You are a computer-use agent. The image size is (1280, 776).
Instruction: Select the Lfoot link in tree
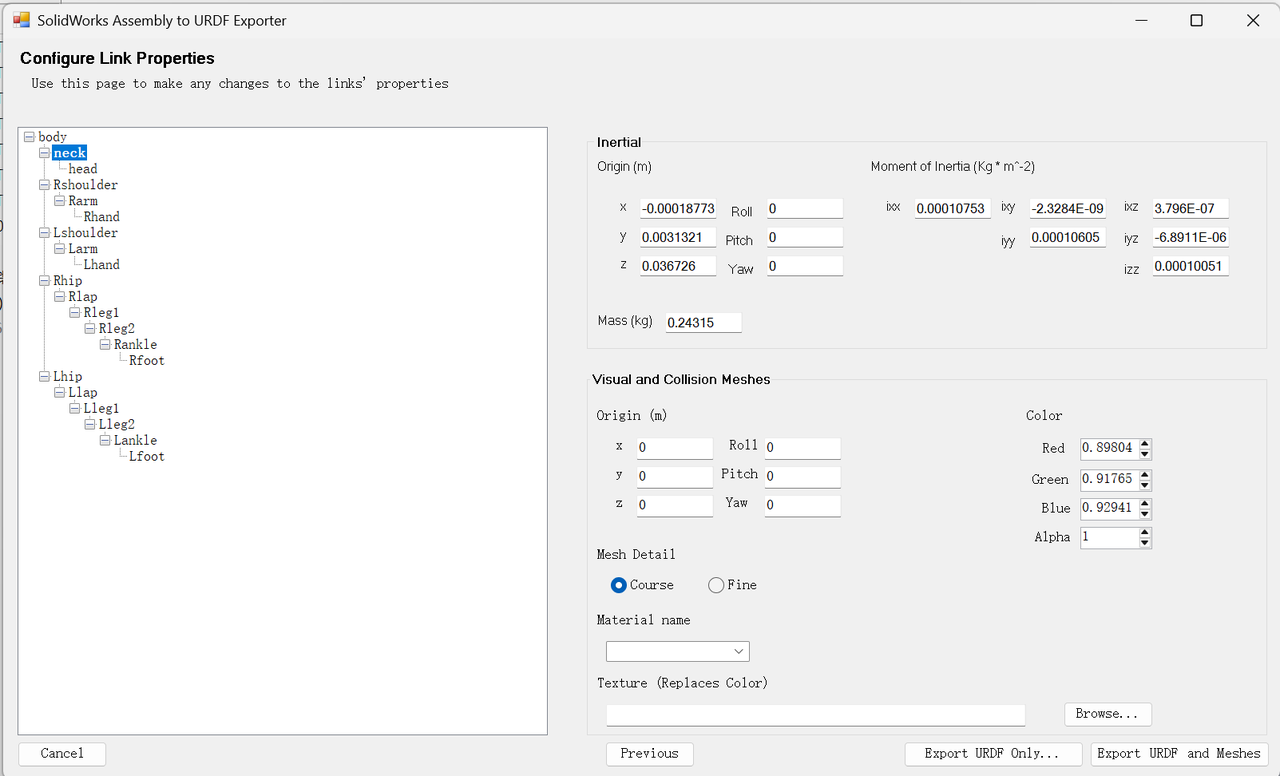click(147, 457)
